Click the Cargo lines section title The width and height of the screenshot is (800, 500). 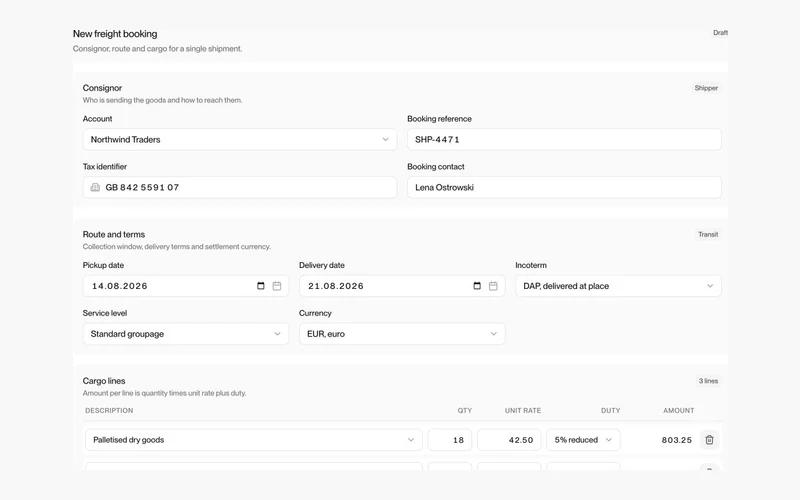104,381
